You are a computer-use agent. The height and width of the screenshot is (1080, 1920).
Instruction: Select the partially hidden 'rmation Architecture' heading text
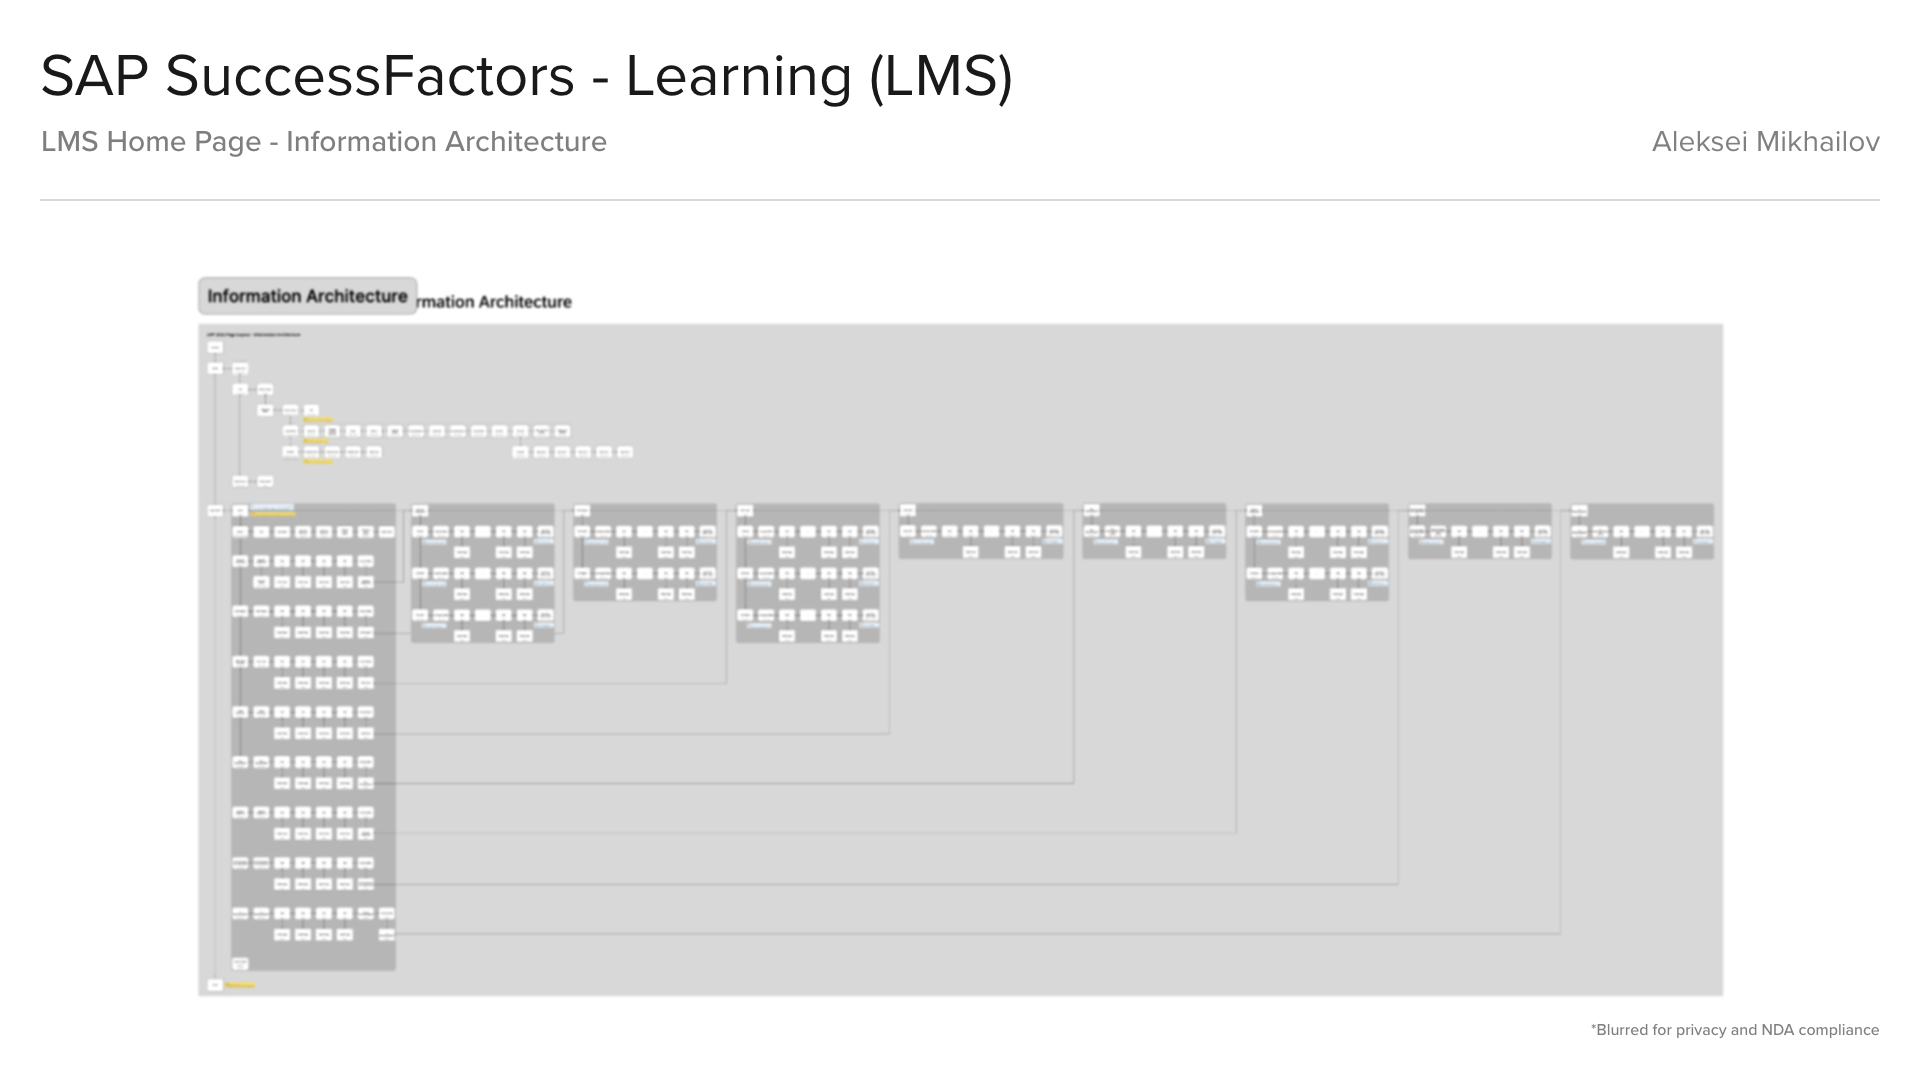pyautogui.click(x=494, y=302)
